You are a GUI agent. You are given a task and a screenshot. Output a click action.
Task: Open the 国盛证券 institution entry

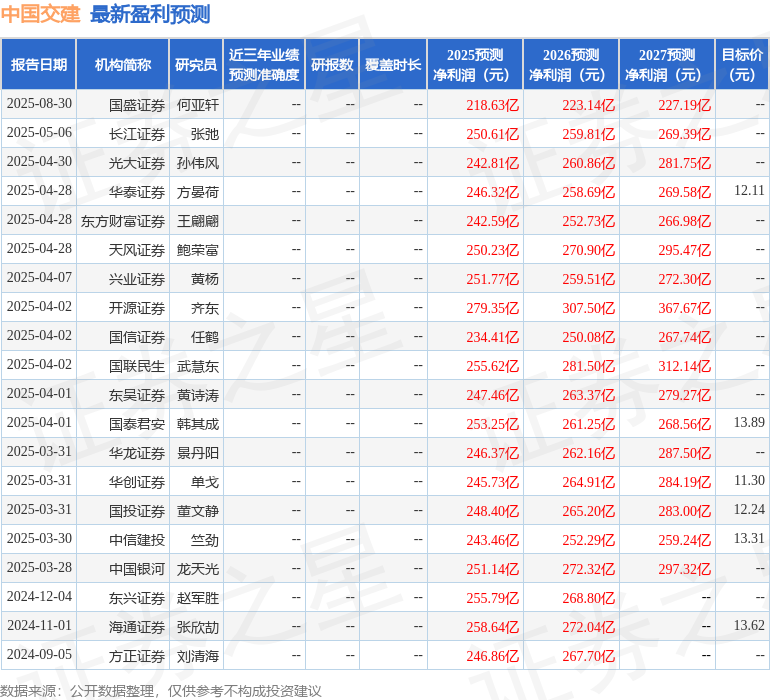click(136, 104)
